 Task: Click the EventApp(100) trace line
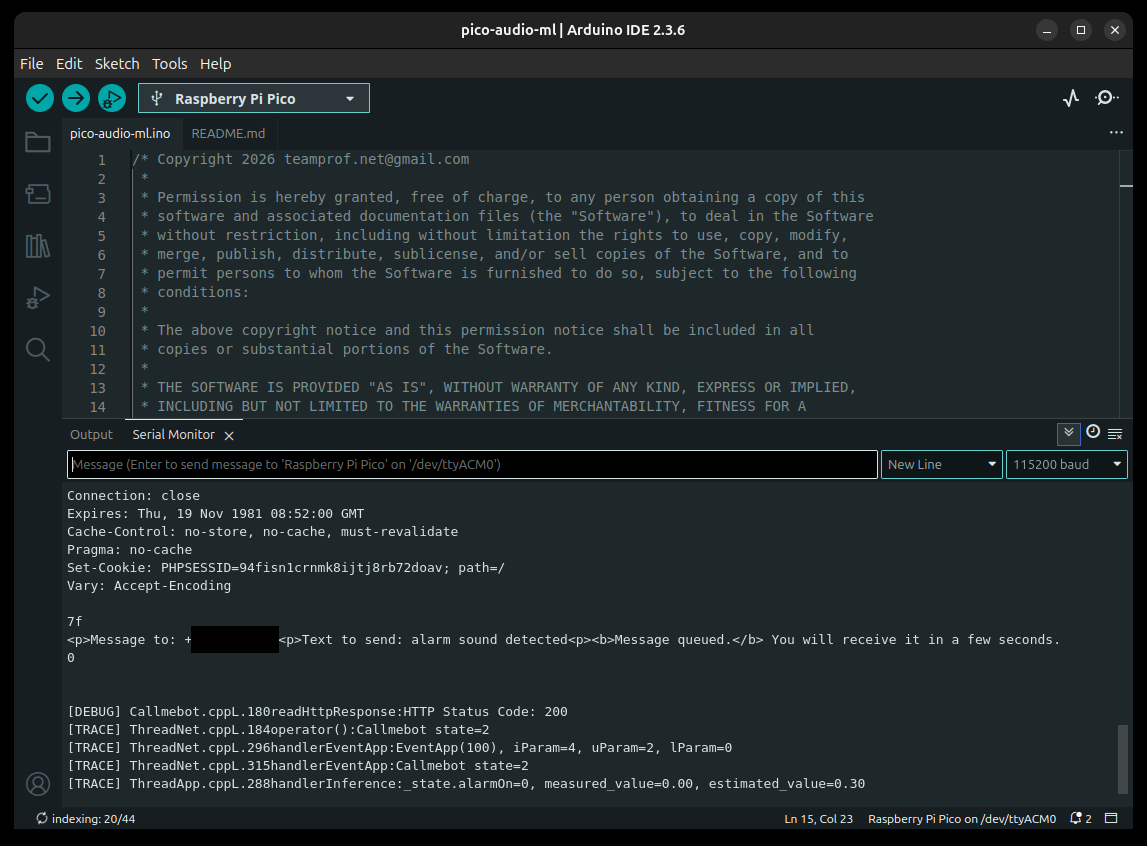pos(399,748)
